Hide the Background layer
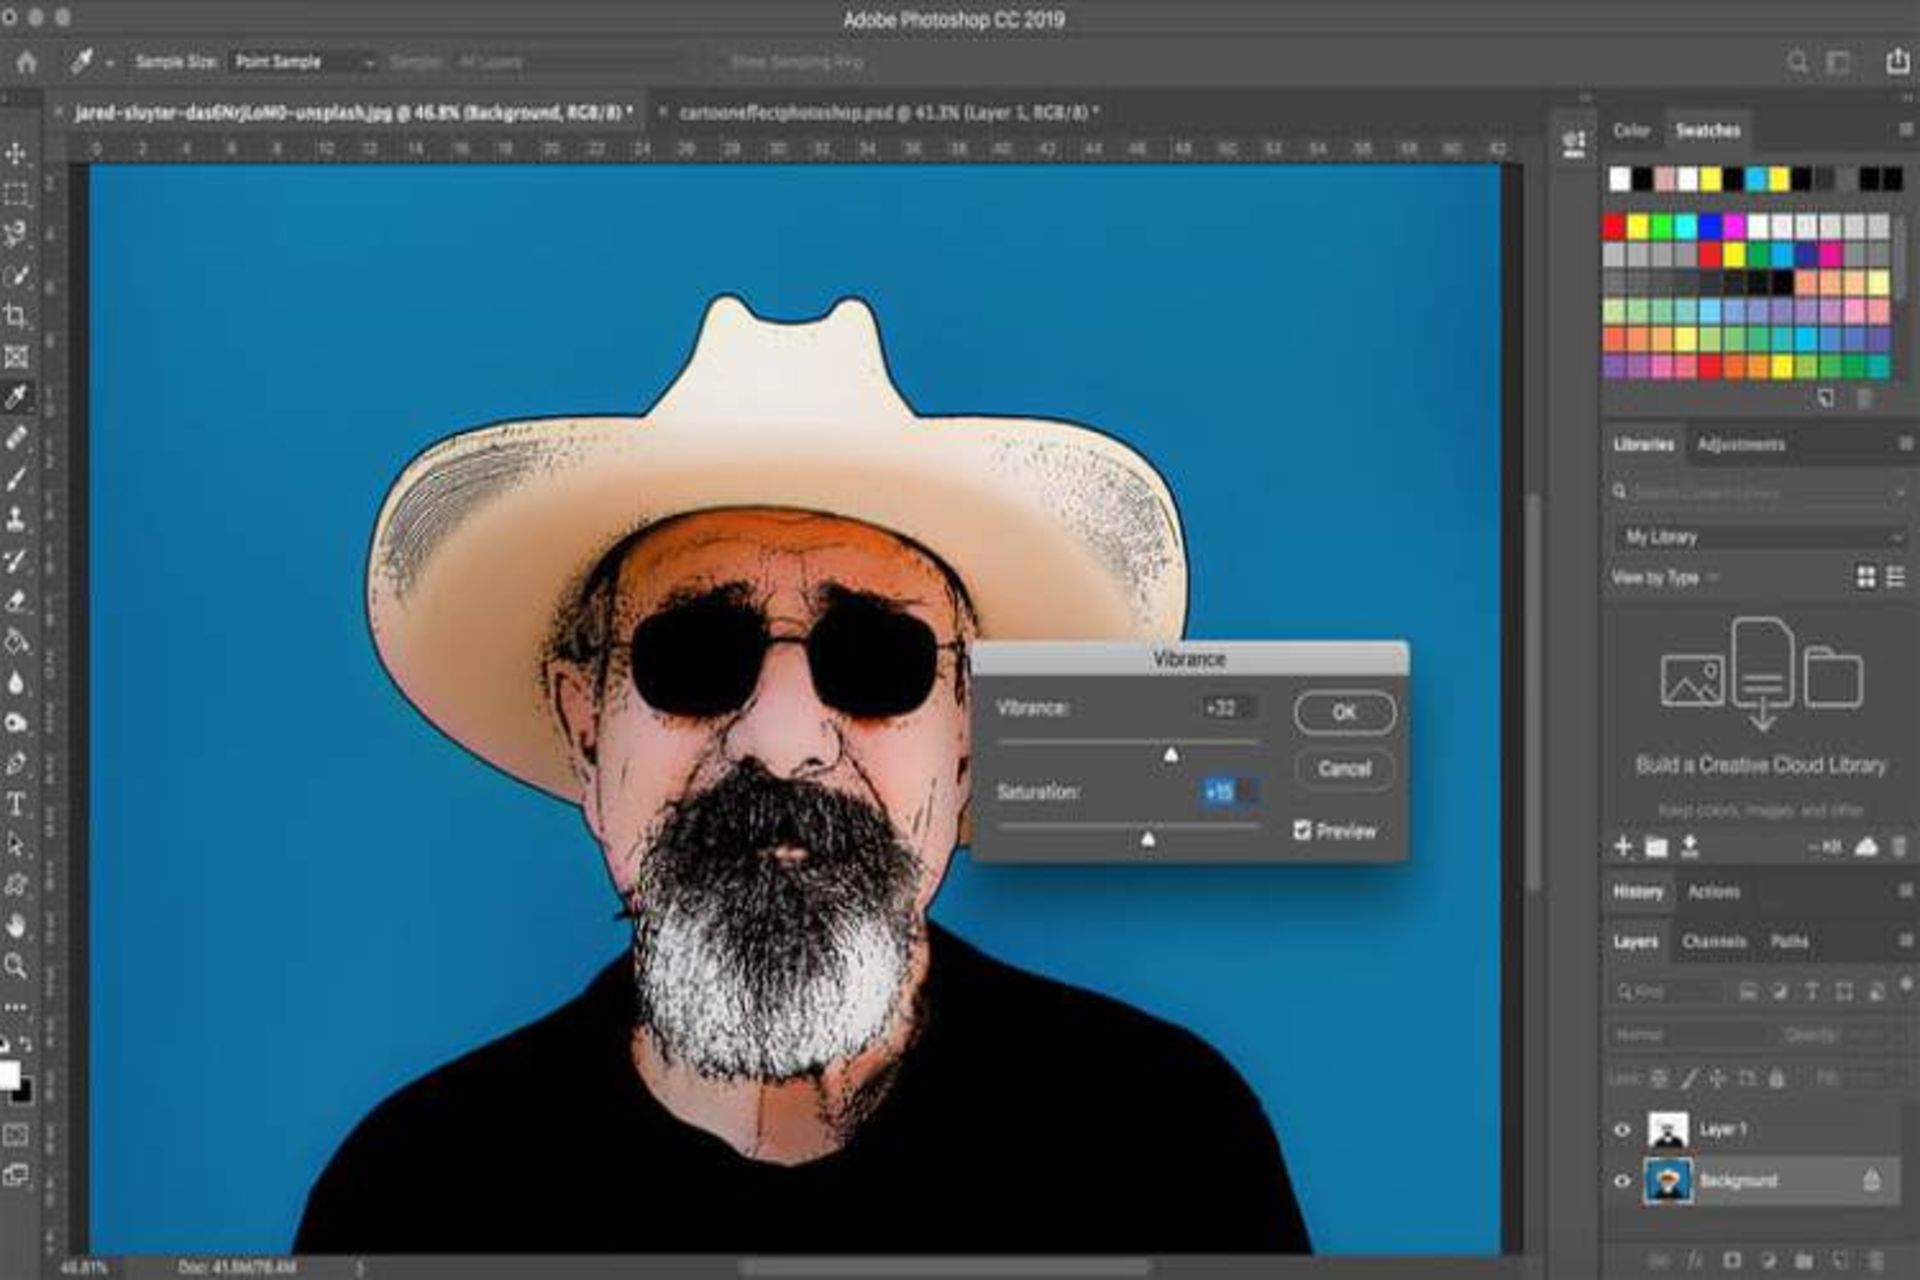 coord(1622,1181)
